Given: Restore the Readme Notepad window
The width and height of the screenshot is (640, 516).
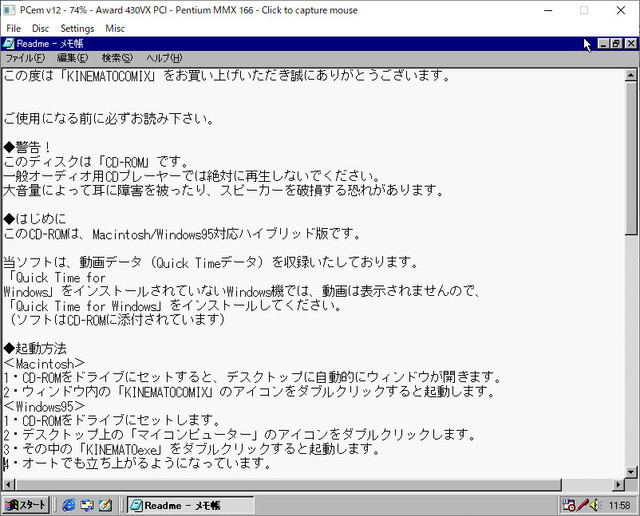Looking at the screenshot, I should click(616, 43).
